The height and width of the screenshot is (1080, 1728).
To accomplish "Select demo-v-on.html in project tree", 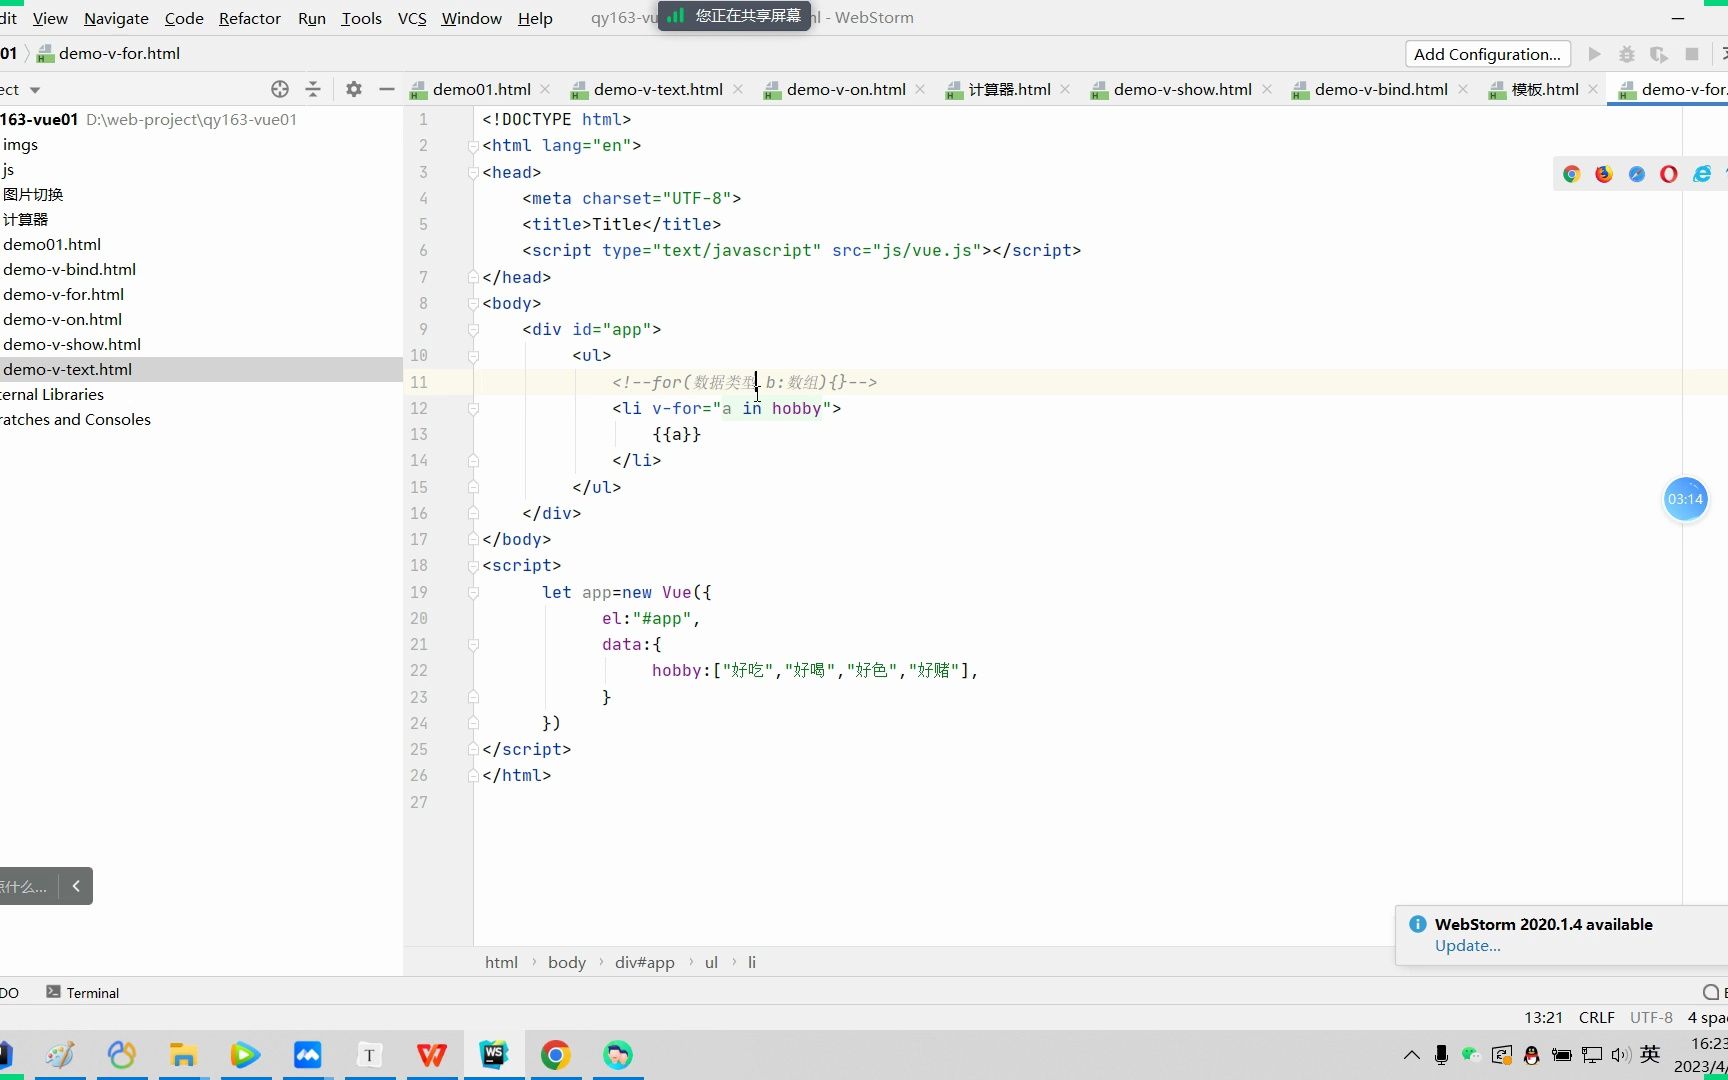I will [x=62, y=319].
